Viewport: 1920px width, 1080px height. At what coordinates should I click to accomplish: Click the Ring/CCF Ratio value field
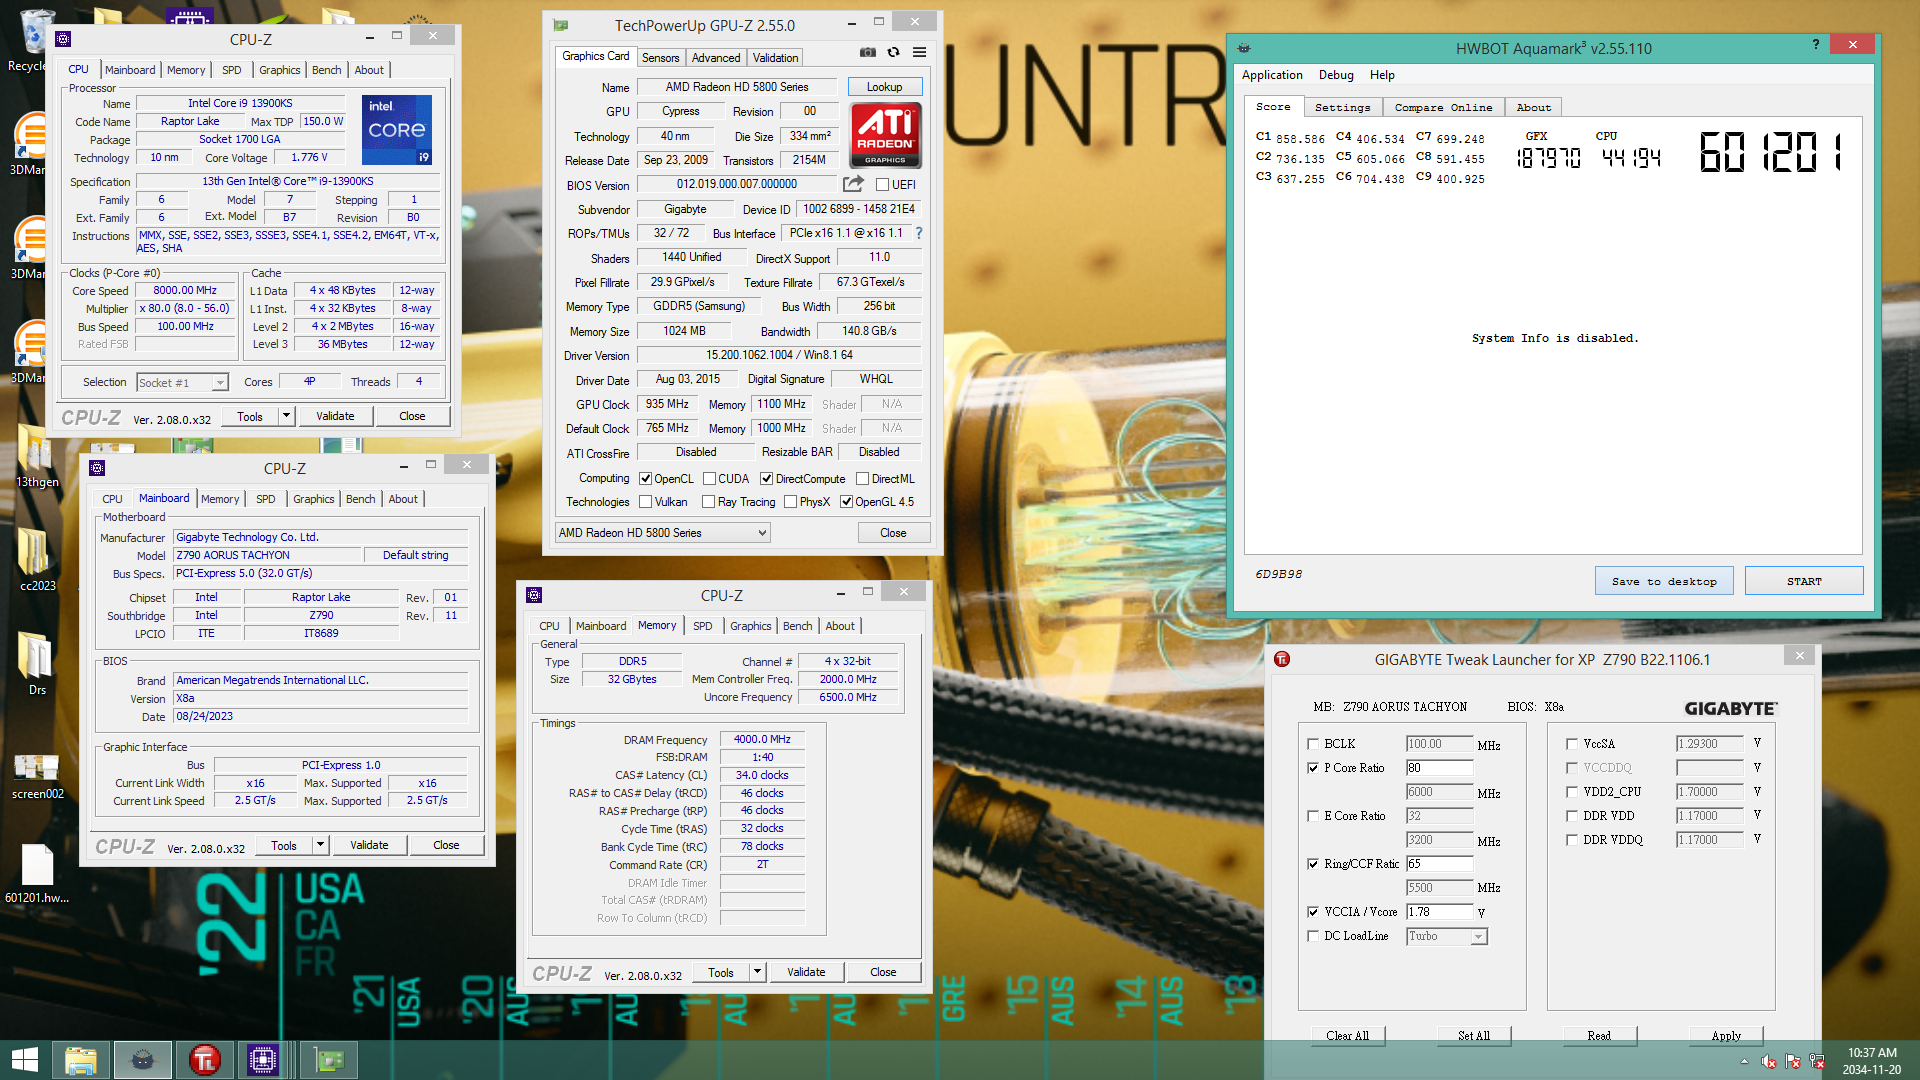point(1439,864)
